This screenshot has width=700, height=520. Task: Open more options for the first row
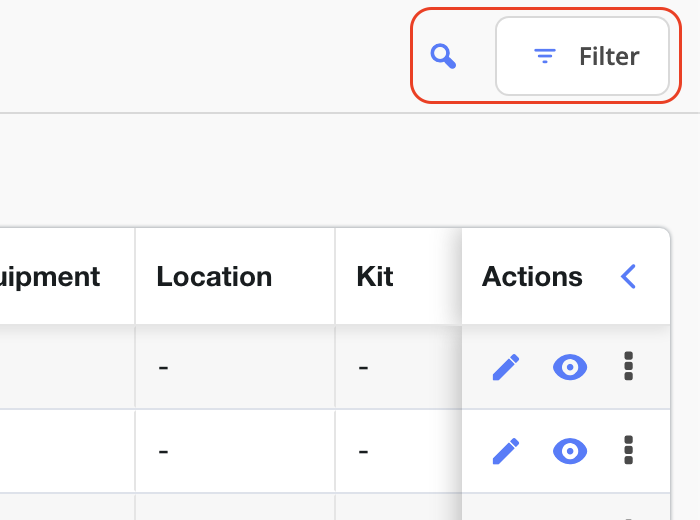628,366
